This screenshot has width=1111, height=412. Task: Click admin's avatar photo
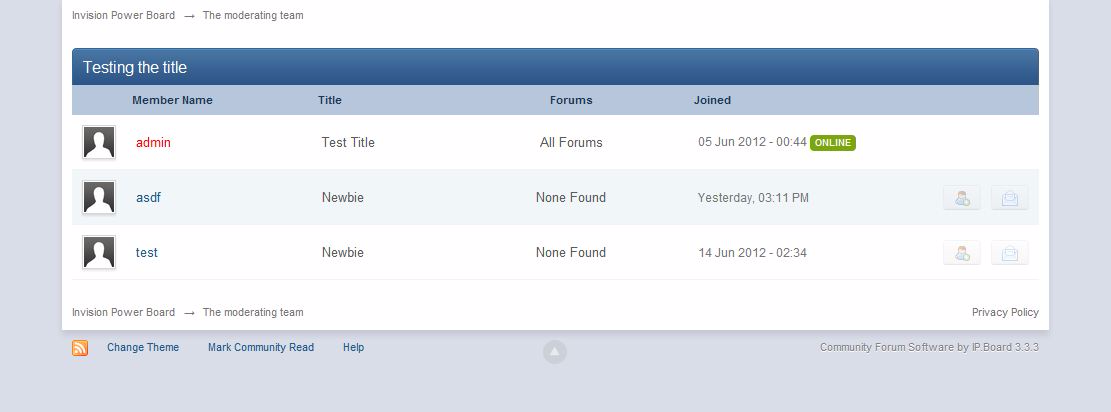click(x=99, y=143)
